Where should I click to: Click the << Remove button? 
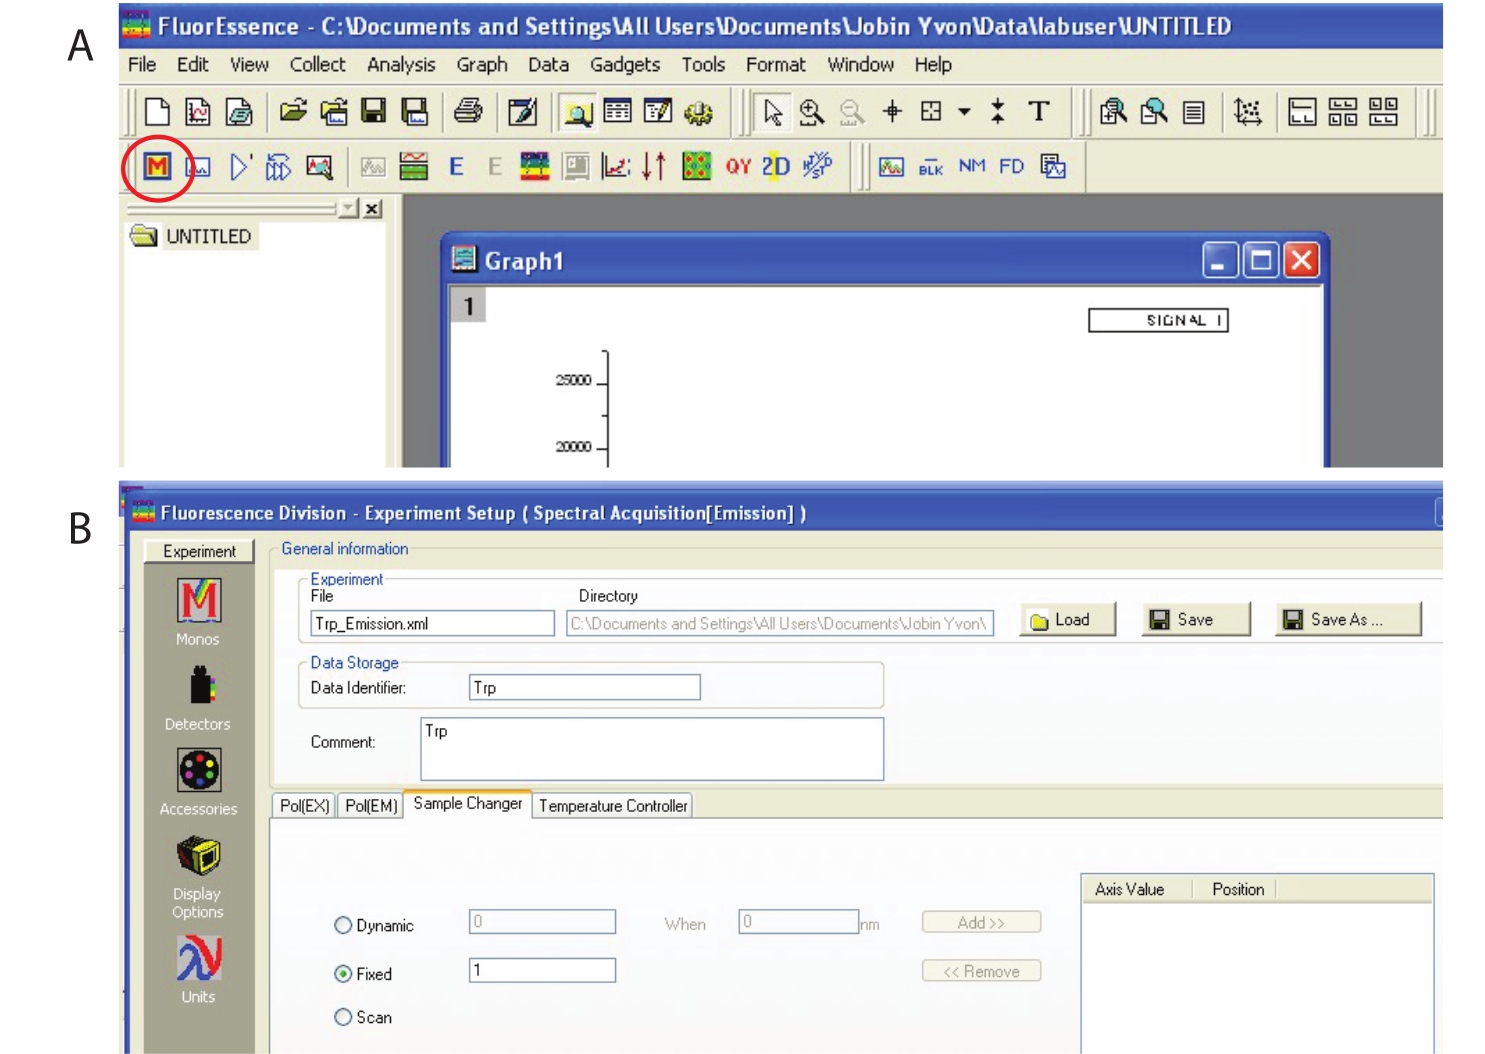(981, 971)
